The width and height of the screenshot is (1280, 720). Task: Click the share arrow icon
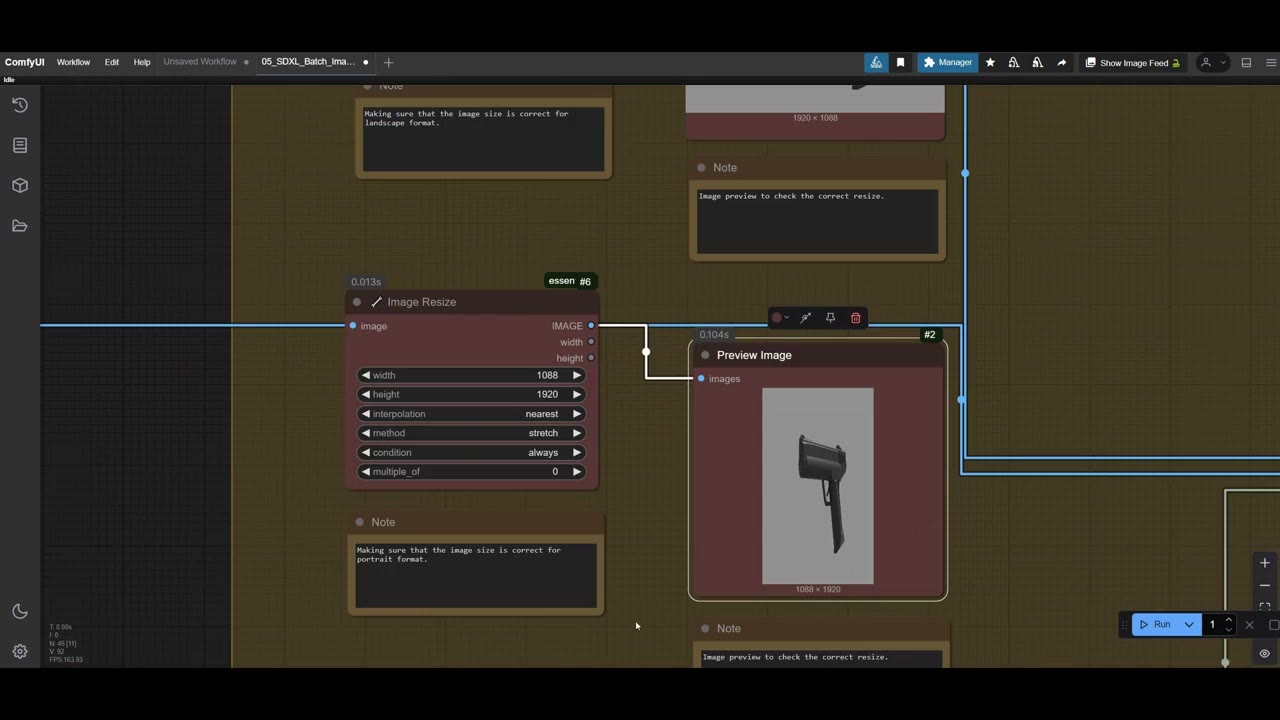(x=1061, y=62)
